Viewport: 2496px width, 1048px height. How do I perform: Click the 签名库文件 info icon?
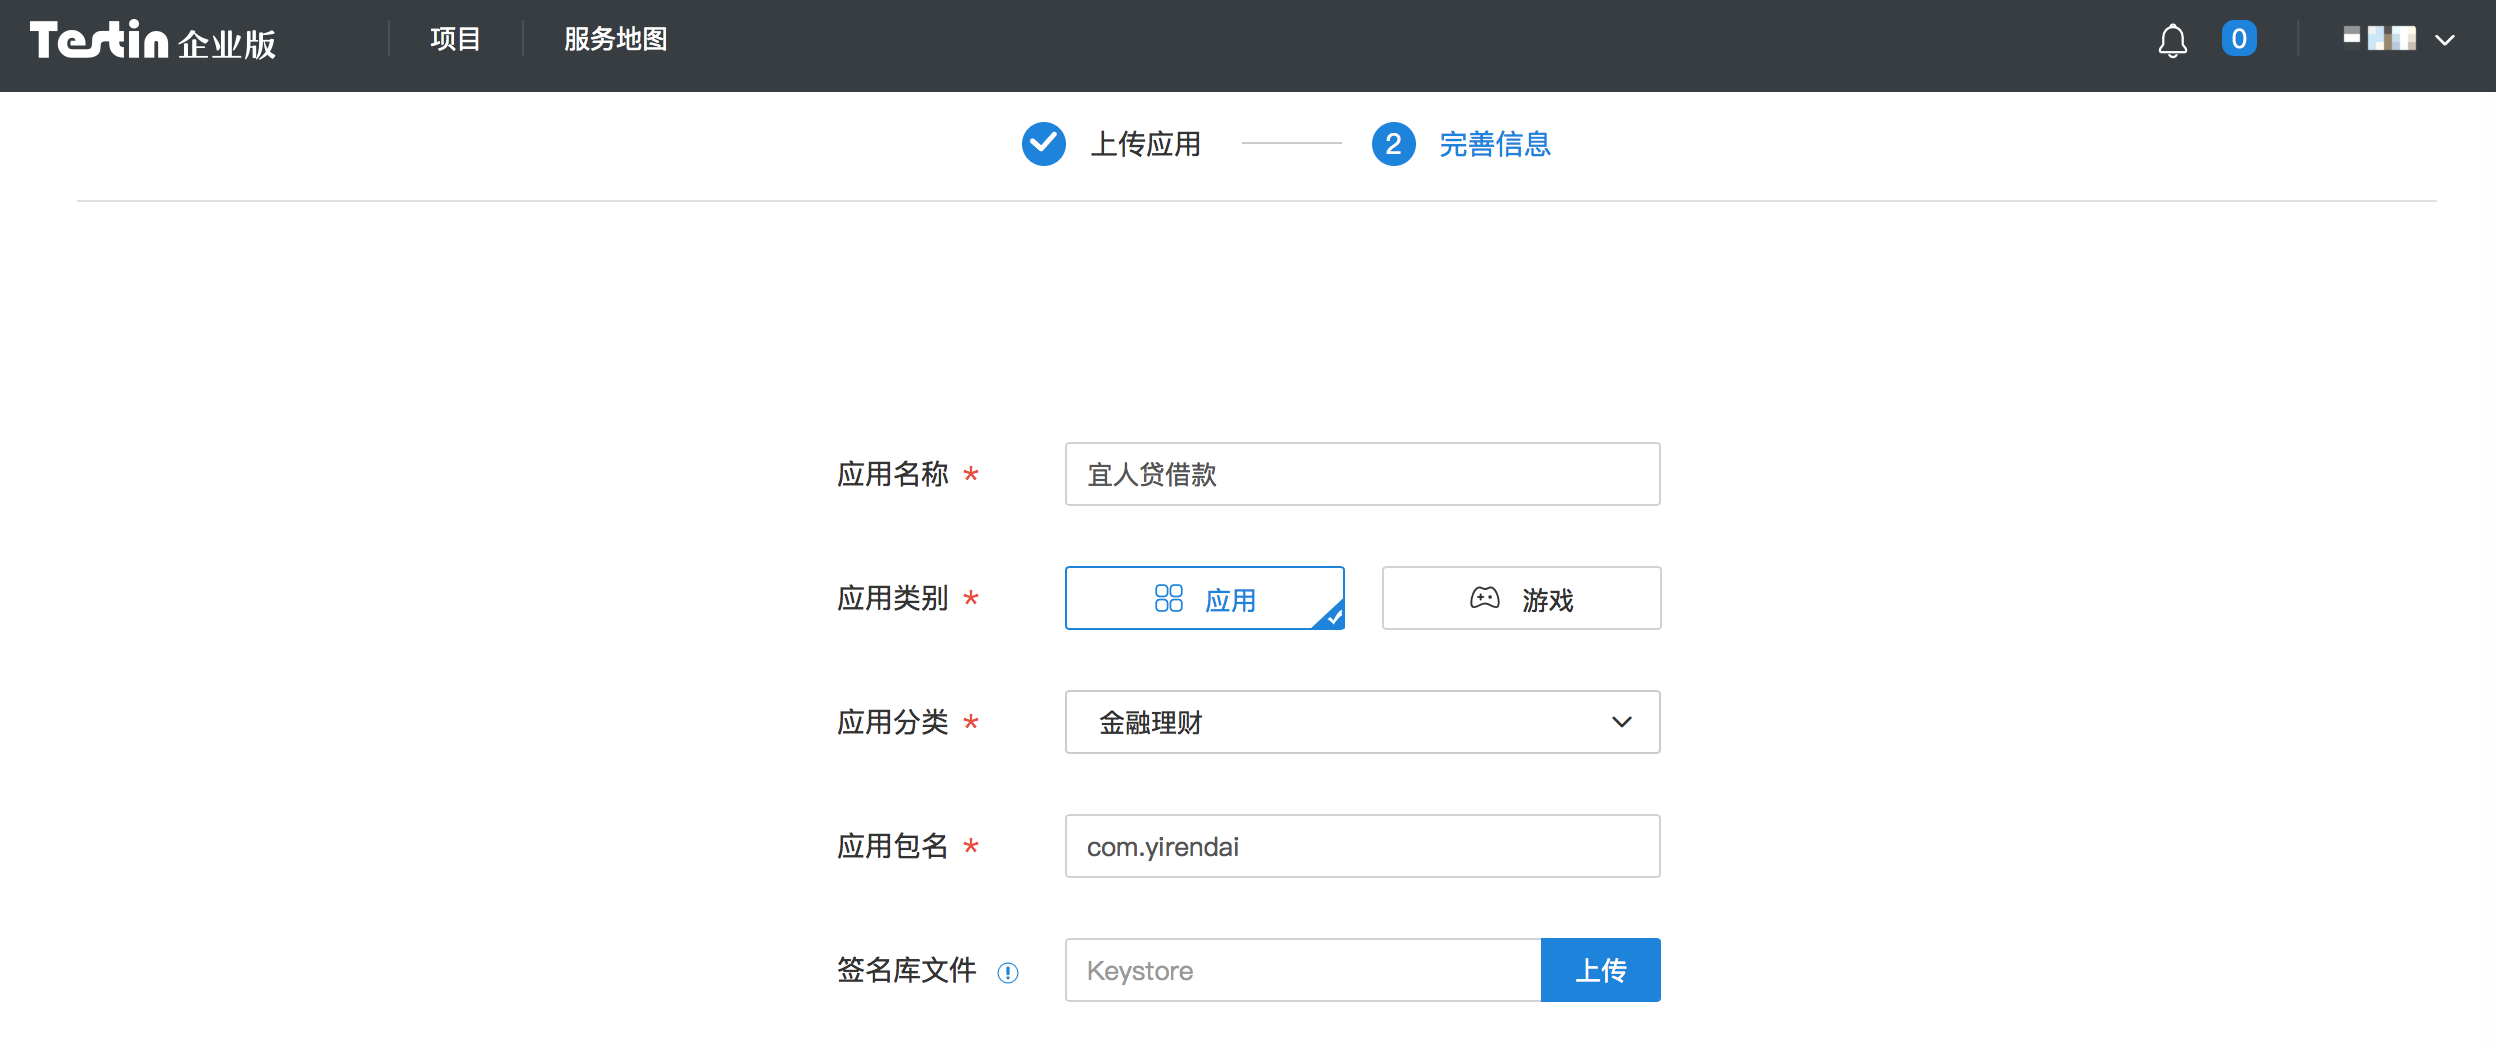coord(1008,972)
